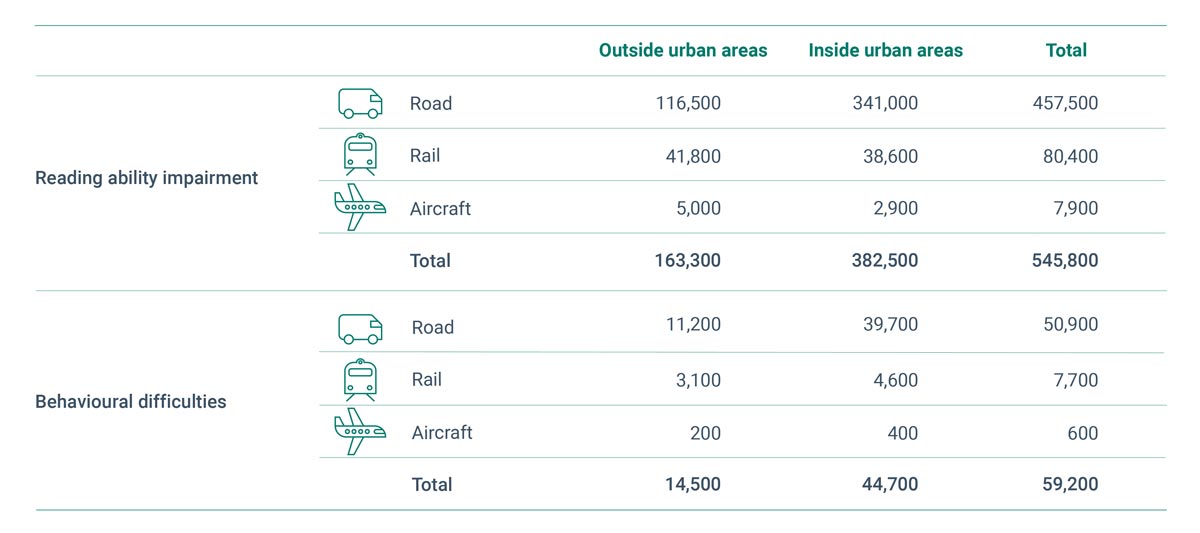Select the Outside urban areas column header

[x=683, y=50]
